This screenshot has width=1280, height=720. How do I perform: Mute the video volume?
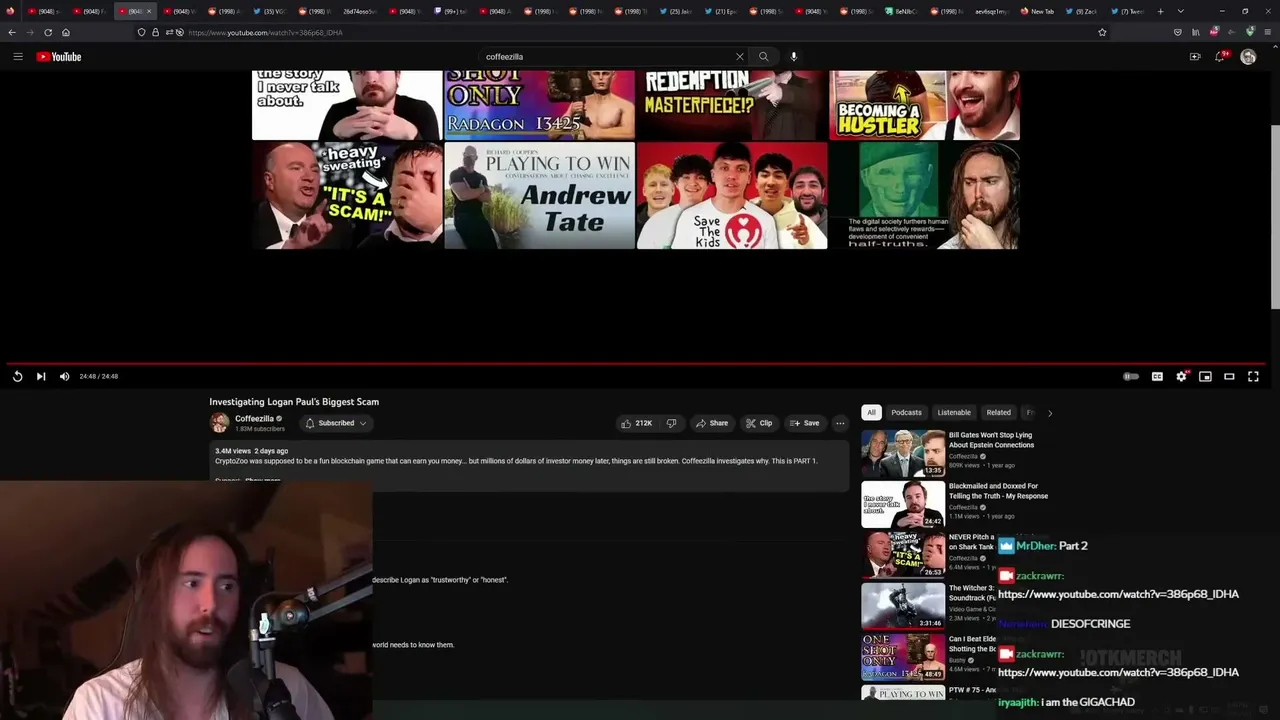[x=64, y=376]
